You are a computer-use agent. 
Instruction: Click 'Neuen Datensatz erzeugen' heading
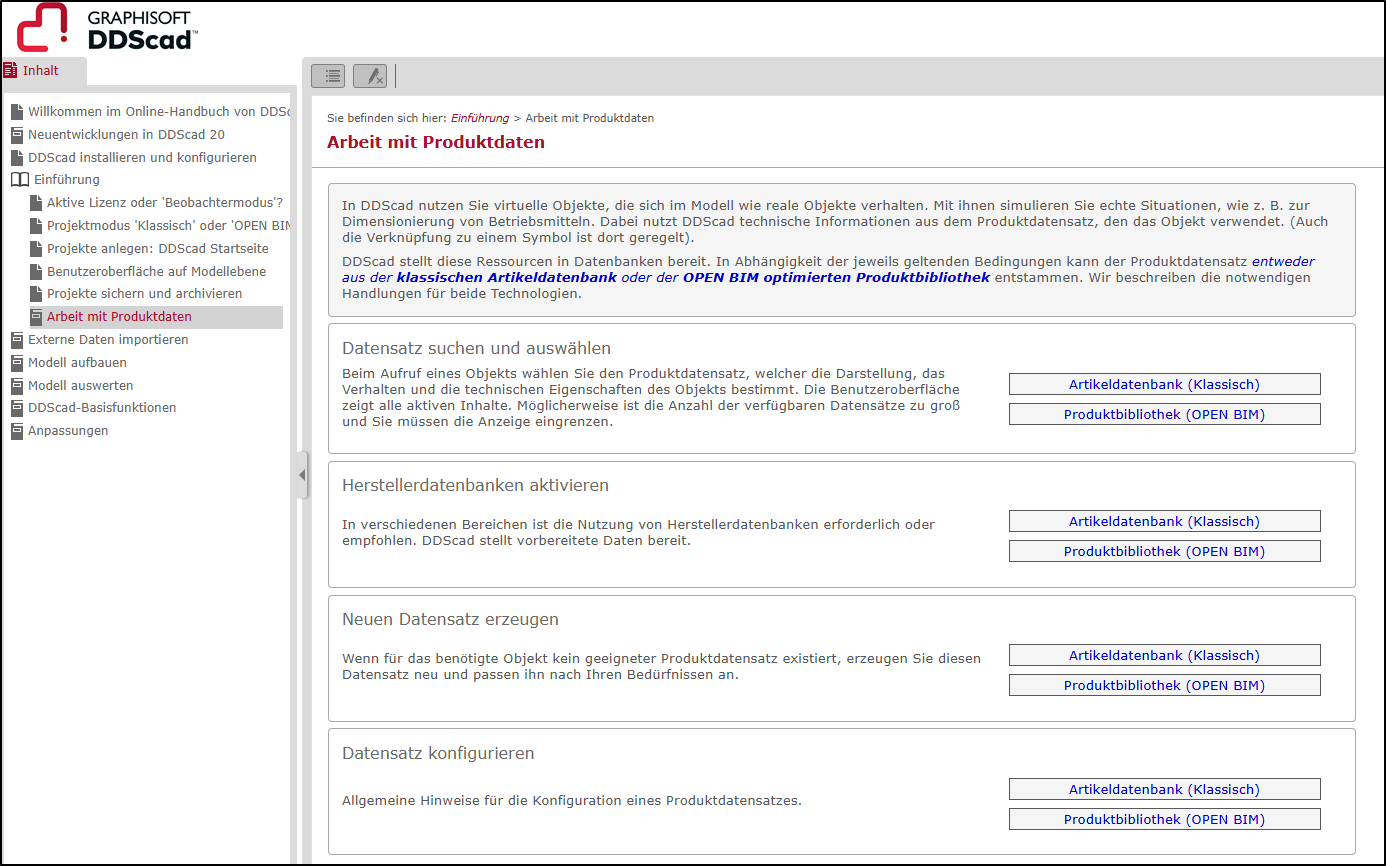450,619
